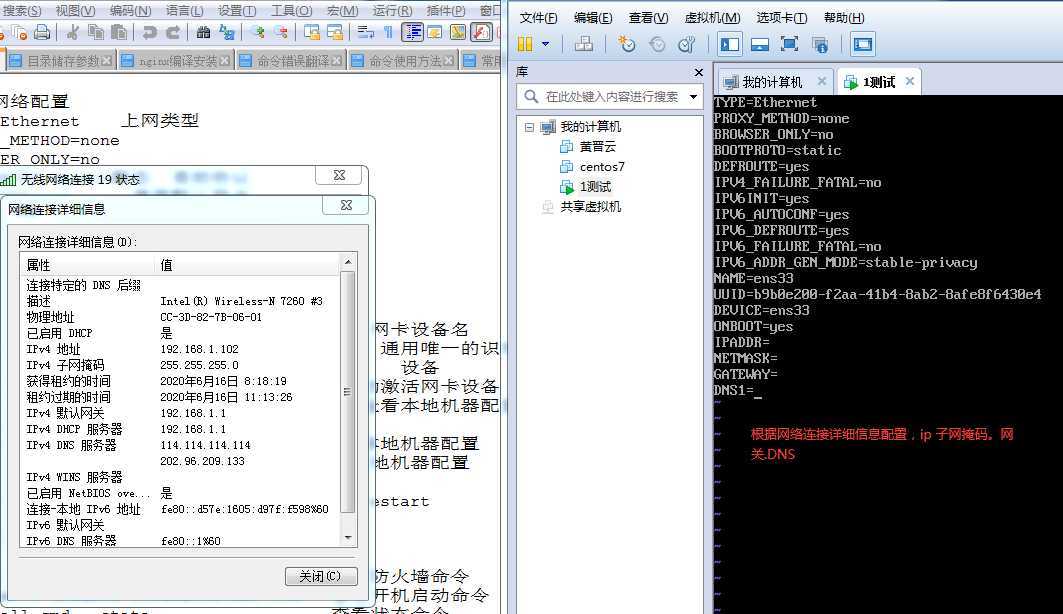Click the 关闭(C) button in details dialog
The width and height of the screenshot is (1063, 614).
(321, 576)
